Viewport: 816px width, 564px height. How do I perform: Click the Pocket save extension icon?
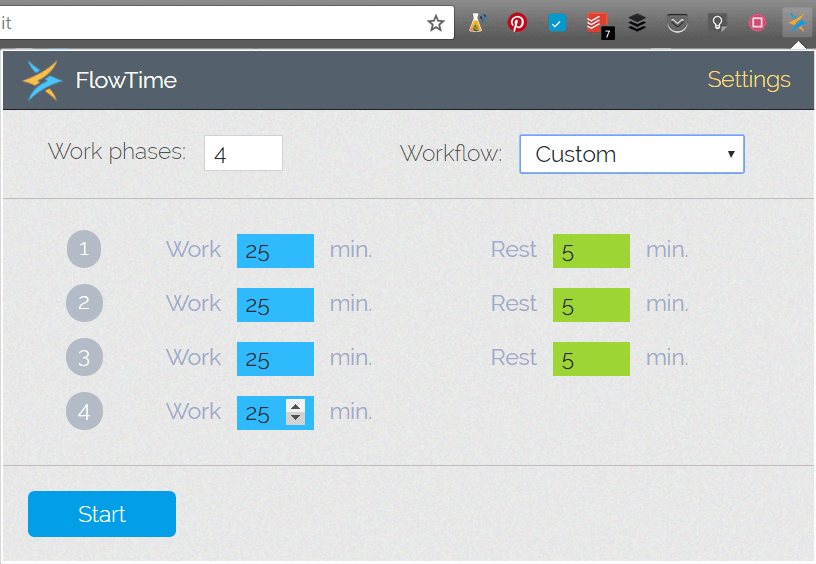click(677, 23)
